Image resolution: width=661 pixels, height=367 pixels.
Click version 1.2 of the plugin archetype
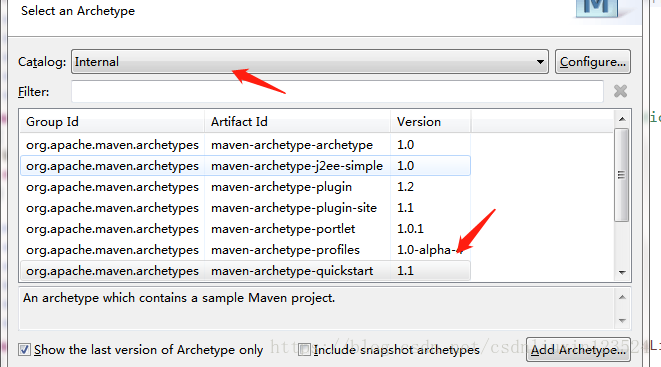(405, 187)
